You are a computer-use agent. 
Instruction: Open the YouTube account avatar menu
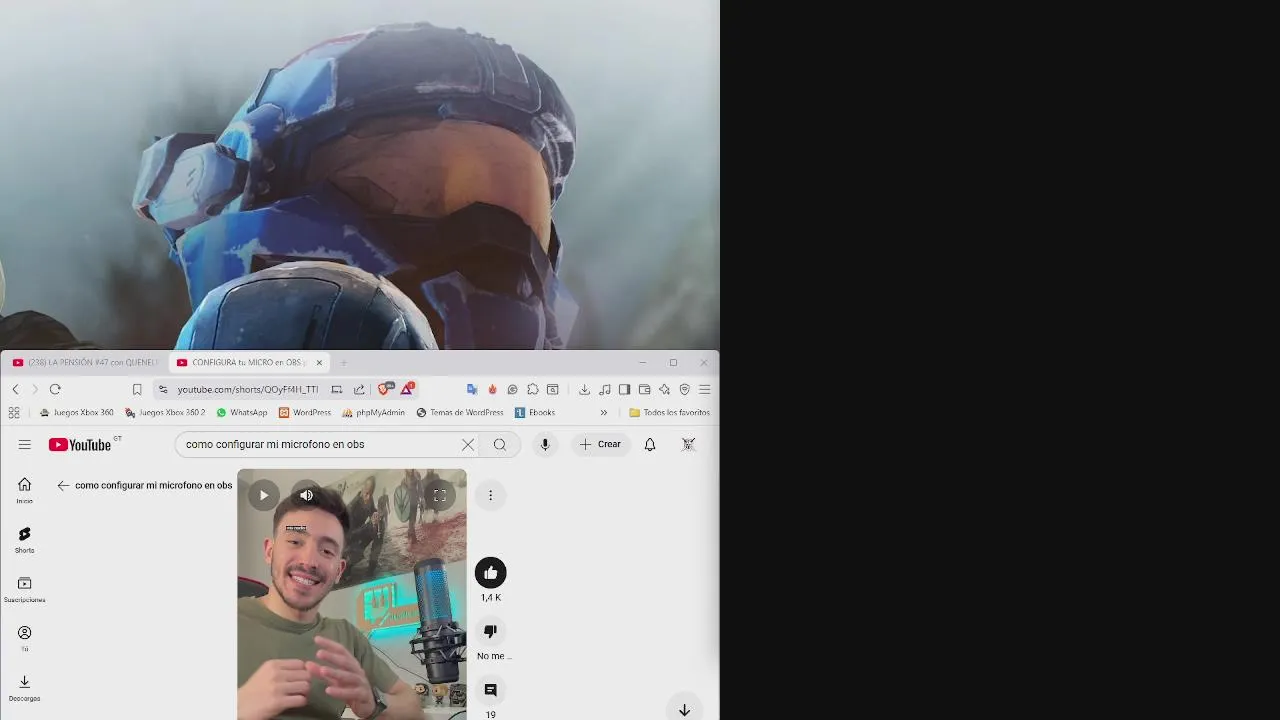click(x=688, y=445)
